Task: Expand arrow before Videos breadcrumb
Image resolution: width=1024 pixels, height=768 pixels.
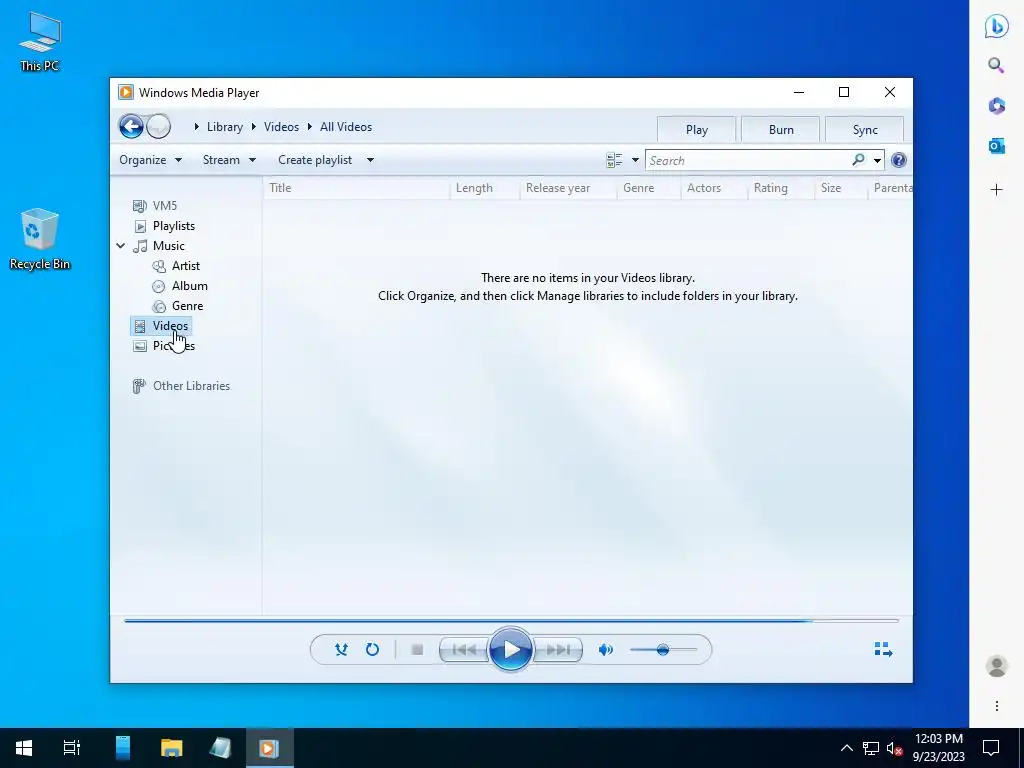Action: click(x=253, y=127)
